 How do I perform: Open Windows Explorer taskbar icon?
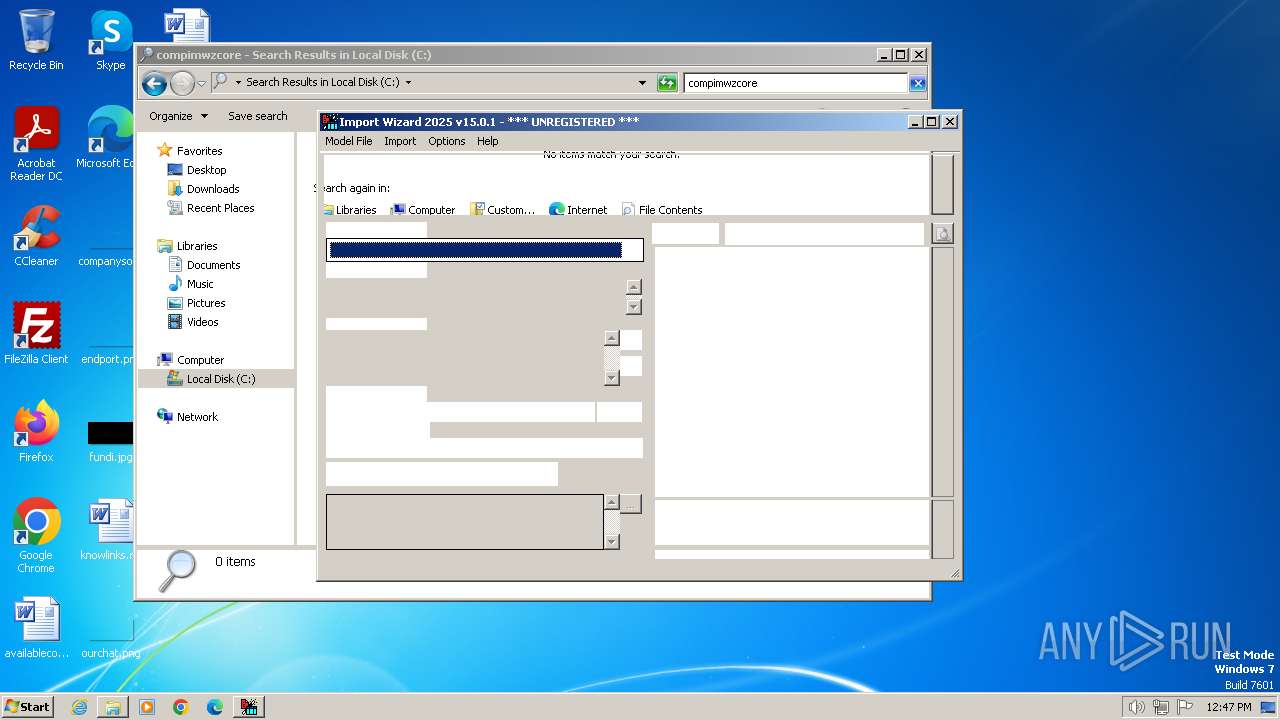[113, 707]
